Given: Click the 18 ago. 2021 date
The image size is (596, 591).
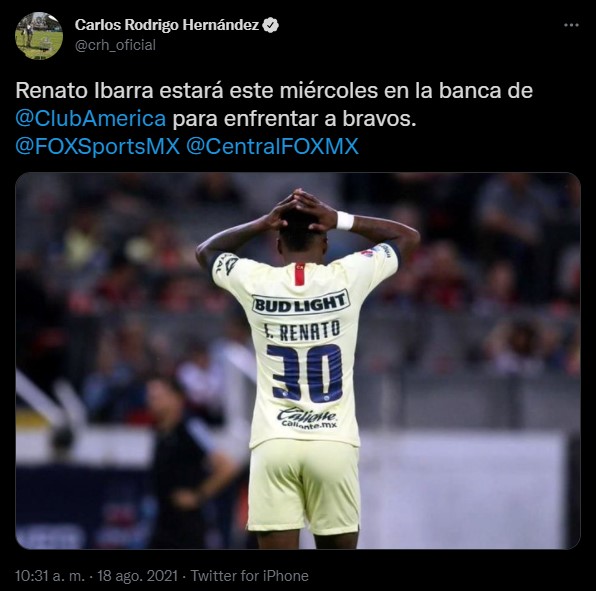Looking at the screenshot, I should coord(137,576).
